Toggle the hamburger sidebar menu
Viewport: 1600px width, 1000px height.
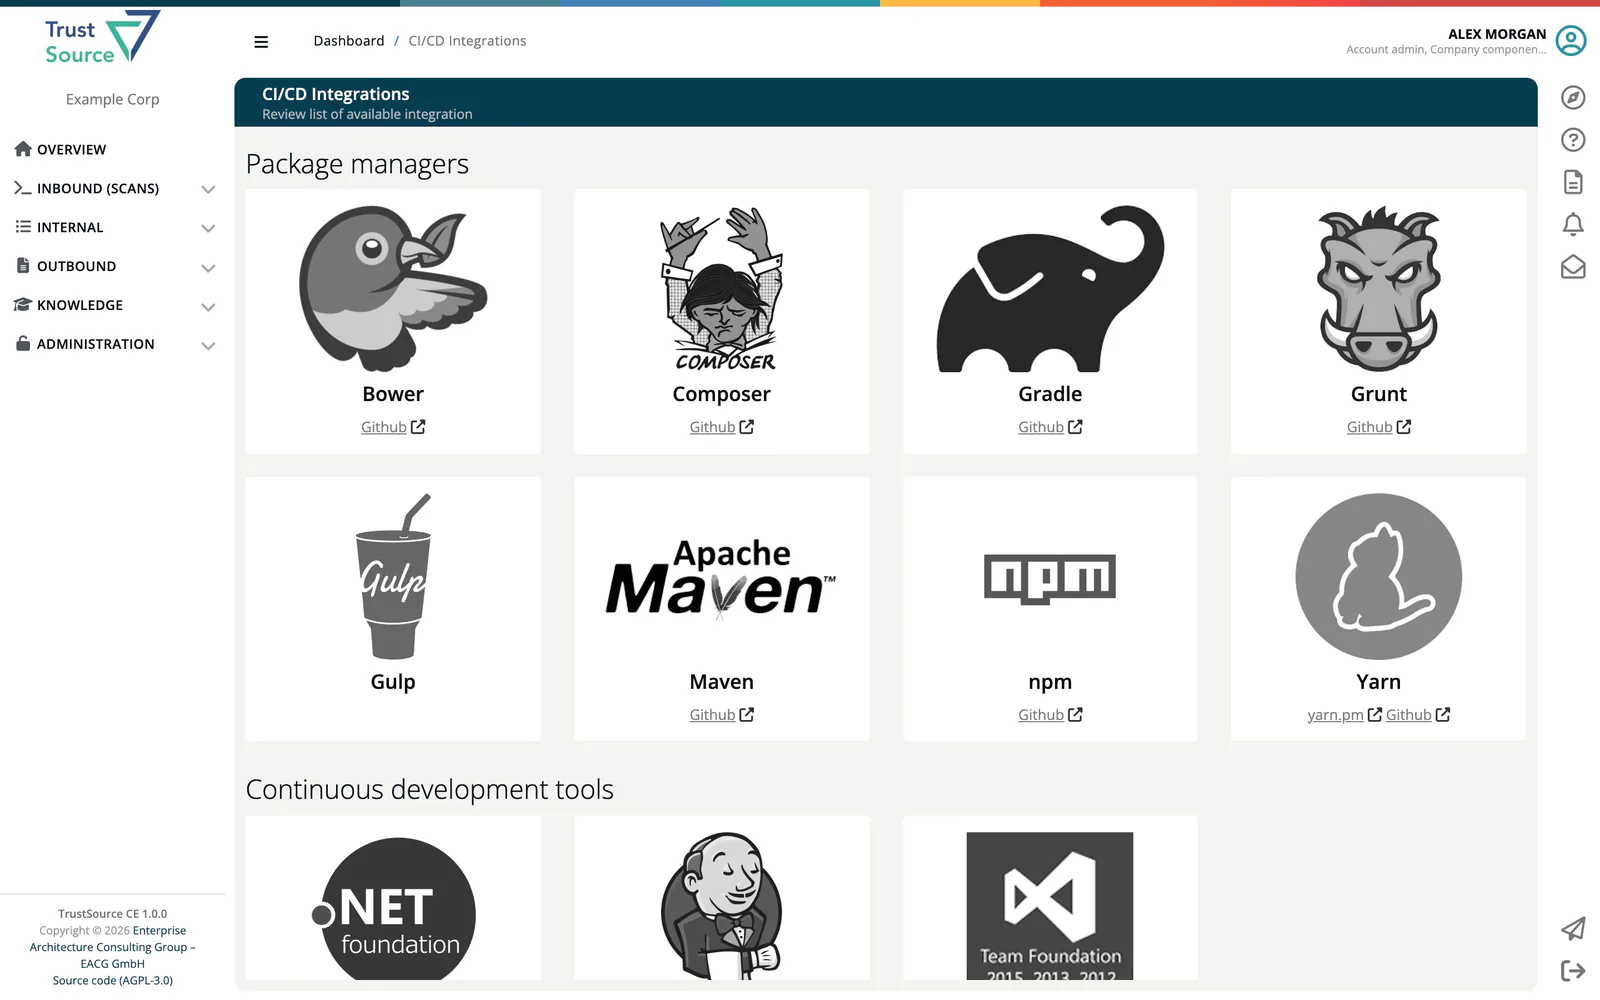coord(261,42)
